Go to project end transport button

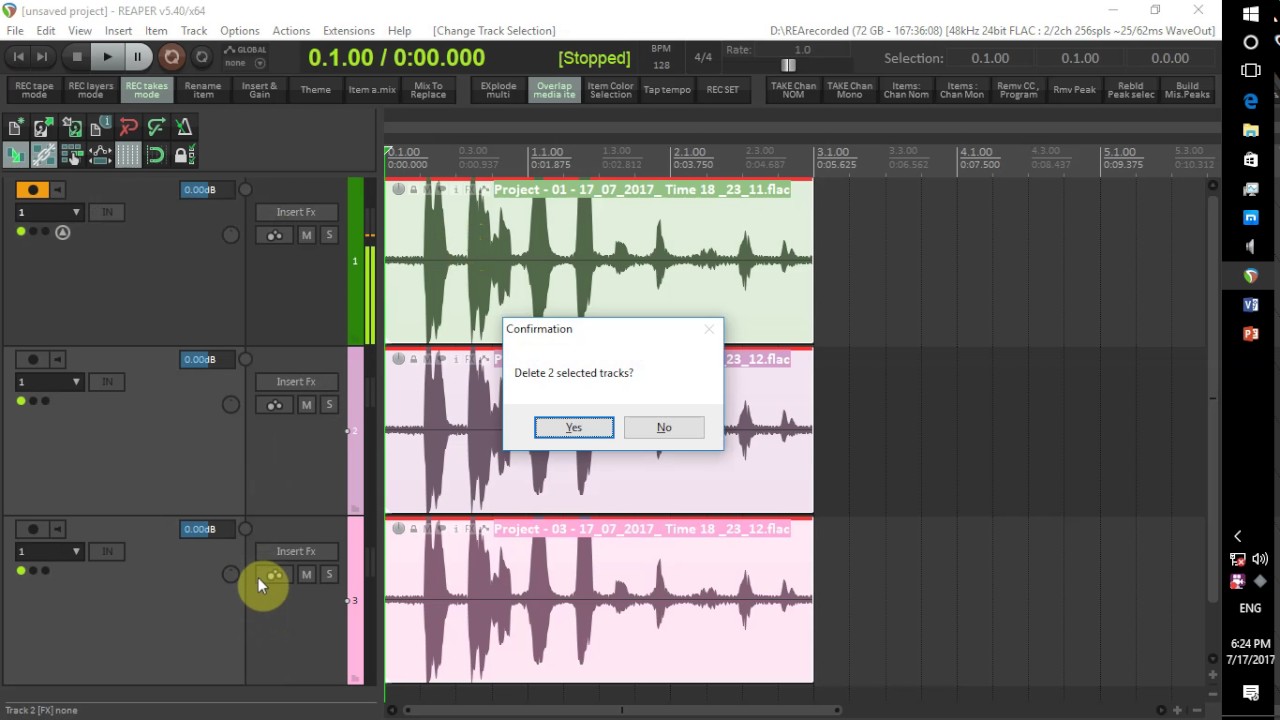tap(42, 57)
